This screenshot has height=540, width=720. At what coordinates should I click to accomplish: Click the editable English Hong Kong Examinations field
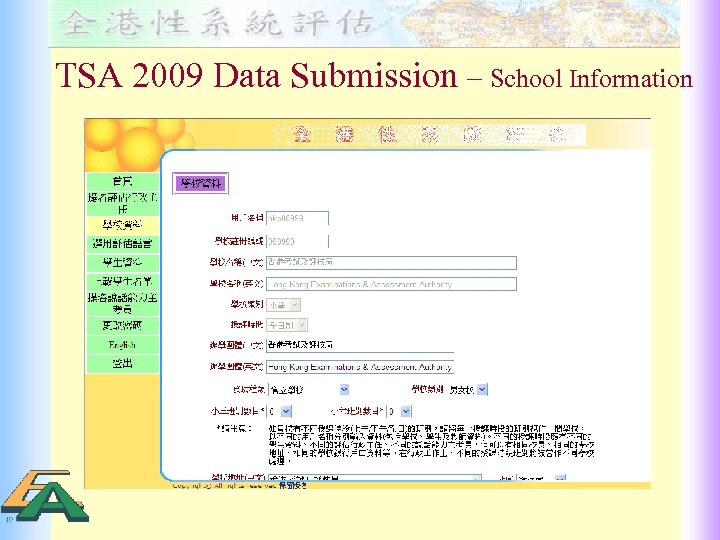click(360, 367)
